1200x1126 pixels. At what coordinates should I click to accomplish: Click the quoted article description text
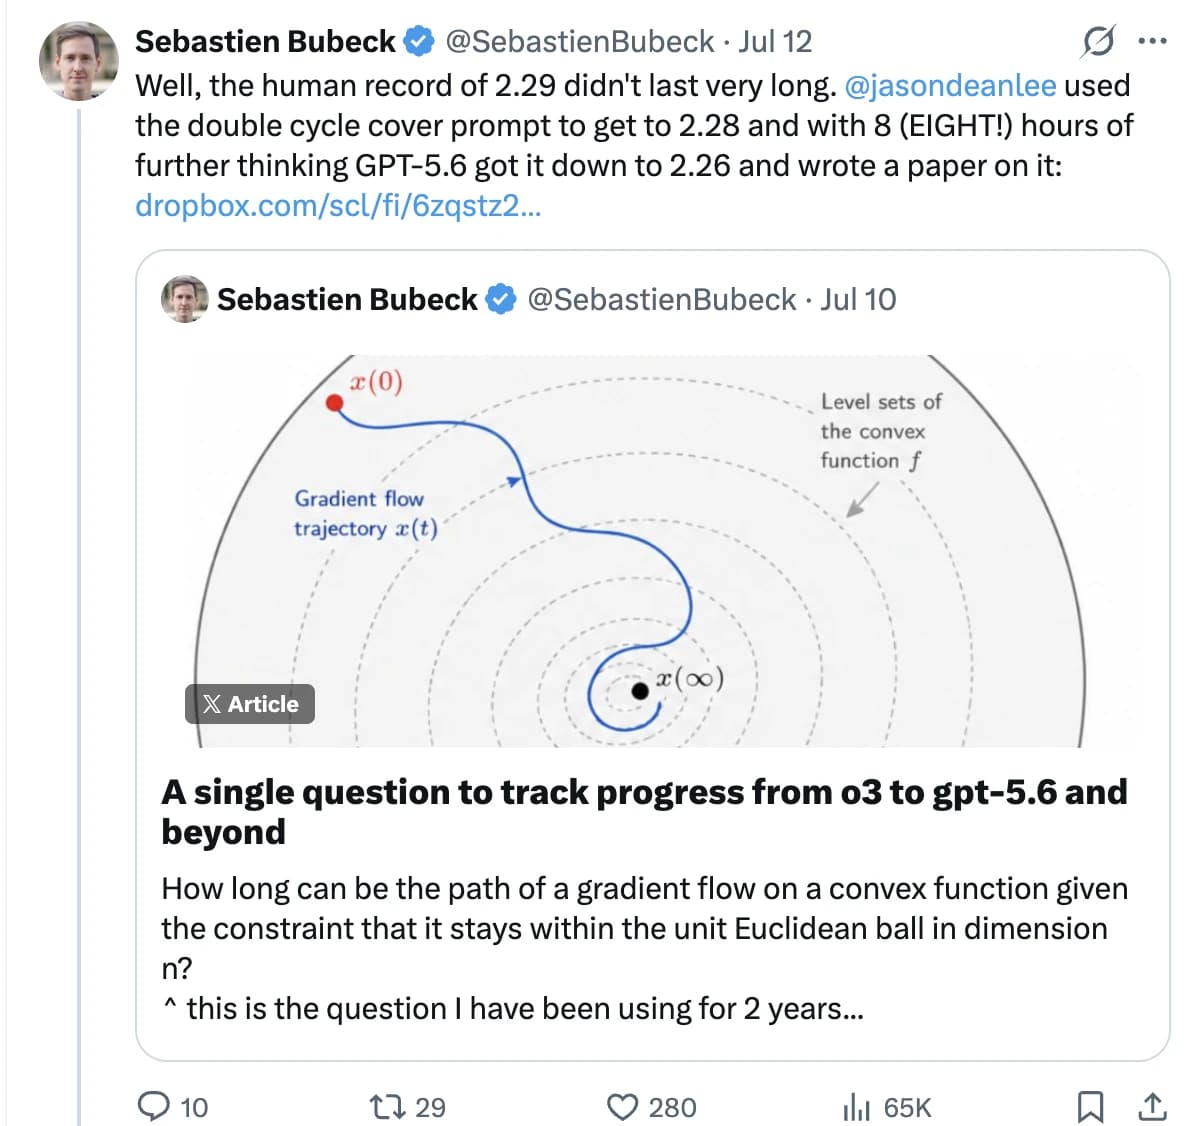tap(644, 948)
